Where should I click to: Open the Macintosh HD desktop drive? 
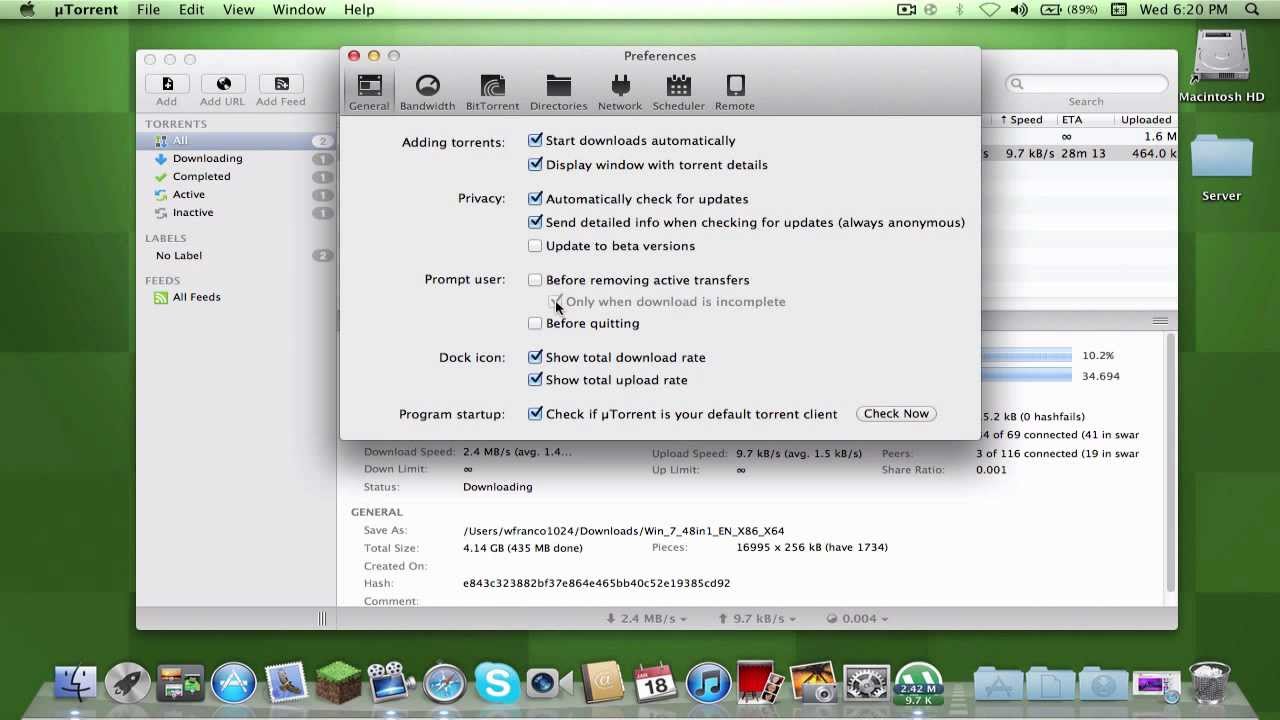[x=1221, y=65]
